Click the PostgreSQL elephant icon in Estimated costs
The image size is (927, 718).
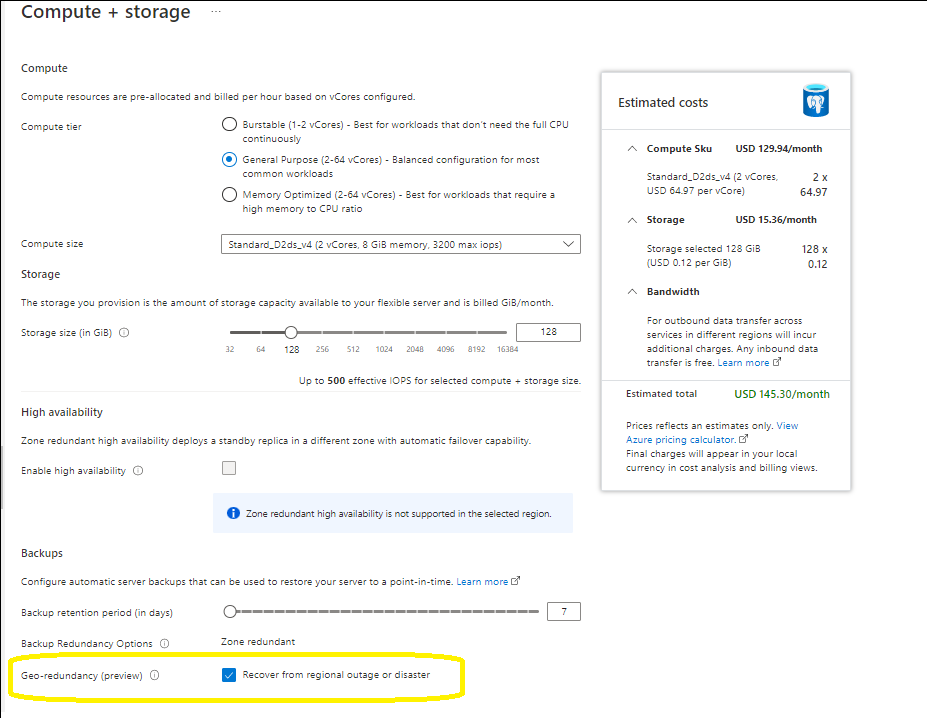pos(816,99)
